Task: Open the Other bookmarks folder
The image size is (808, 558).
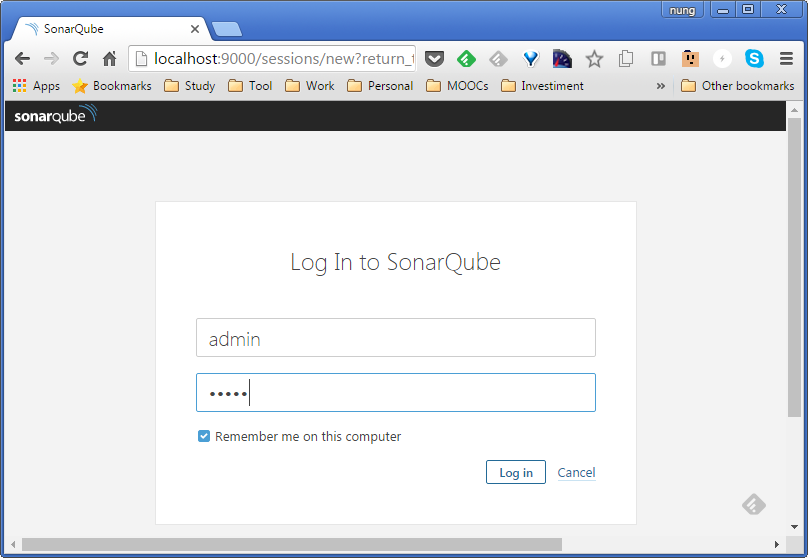Action: coord(737,86)
